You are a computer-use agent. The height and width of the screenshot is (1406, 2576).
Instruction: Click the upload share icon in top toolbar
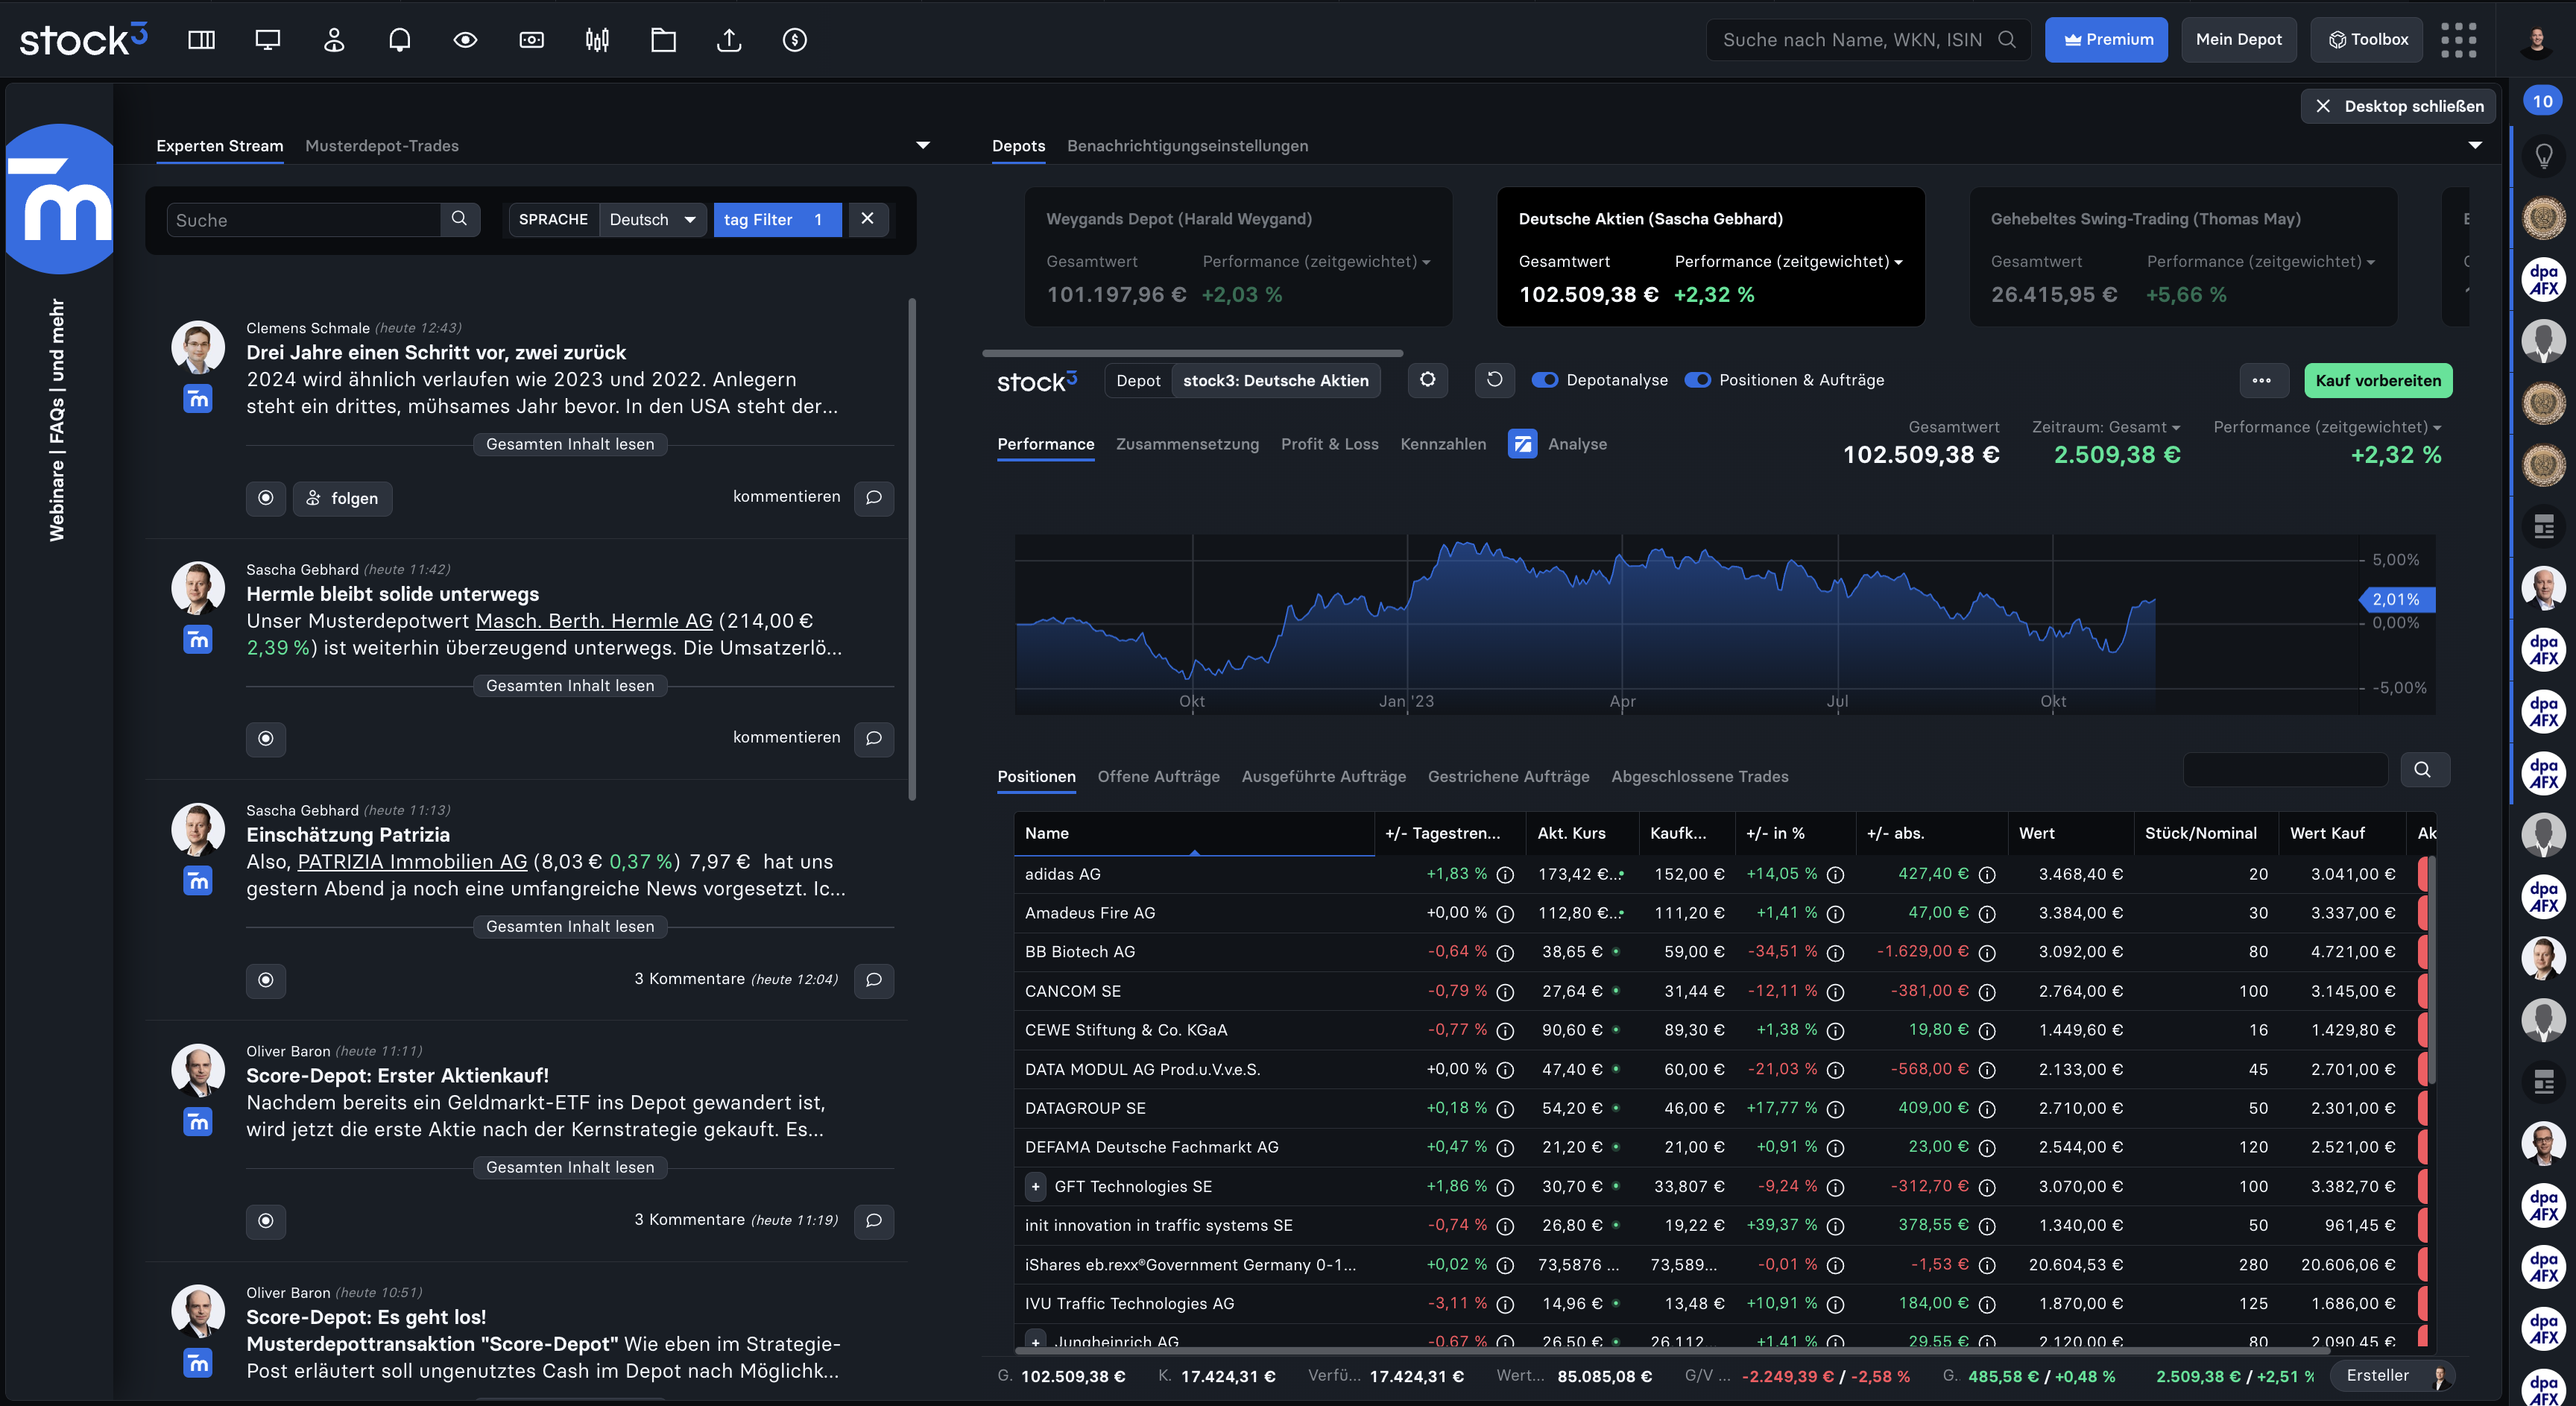(x=729, y=40)
